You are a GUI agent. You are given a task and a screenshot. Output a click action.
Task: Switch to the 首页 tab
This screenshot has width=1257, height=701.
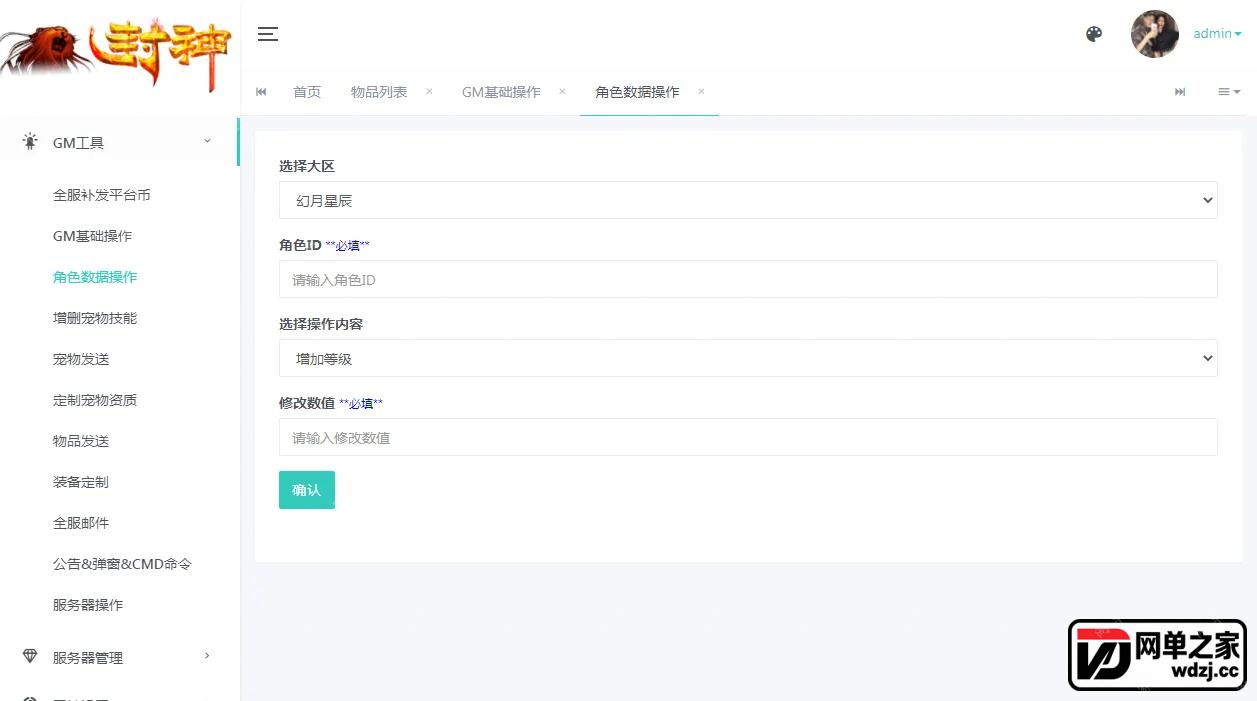coord(307,92)
